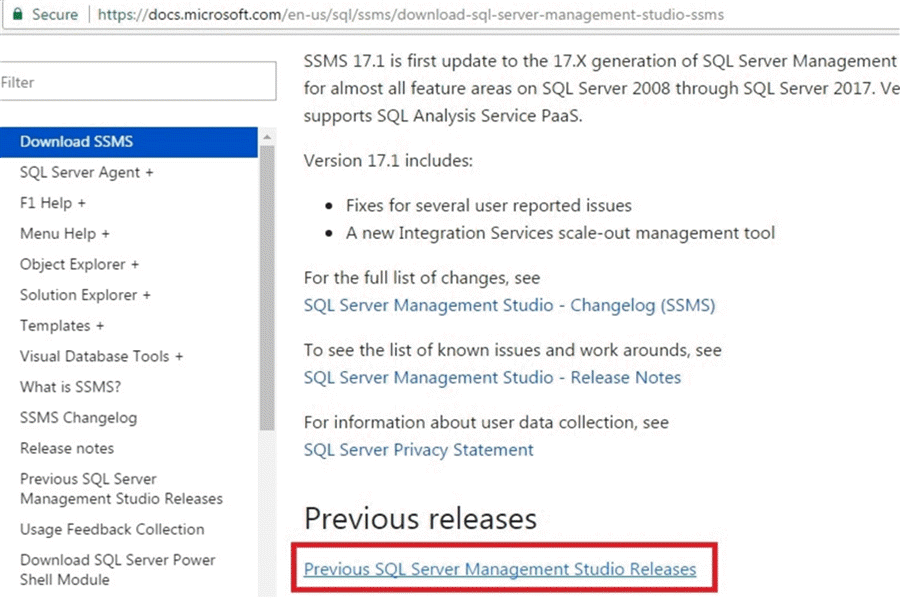Image resolution: width=900 pixels, height=598 pixels.
Task: Open the SQL Server Privacy Statement link
Action: pyautogui.click(x=418, y=450)
